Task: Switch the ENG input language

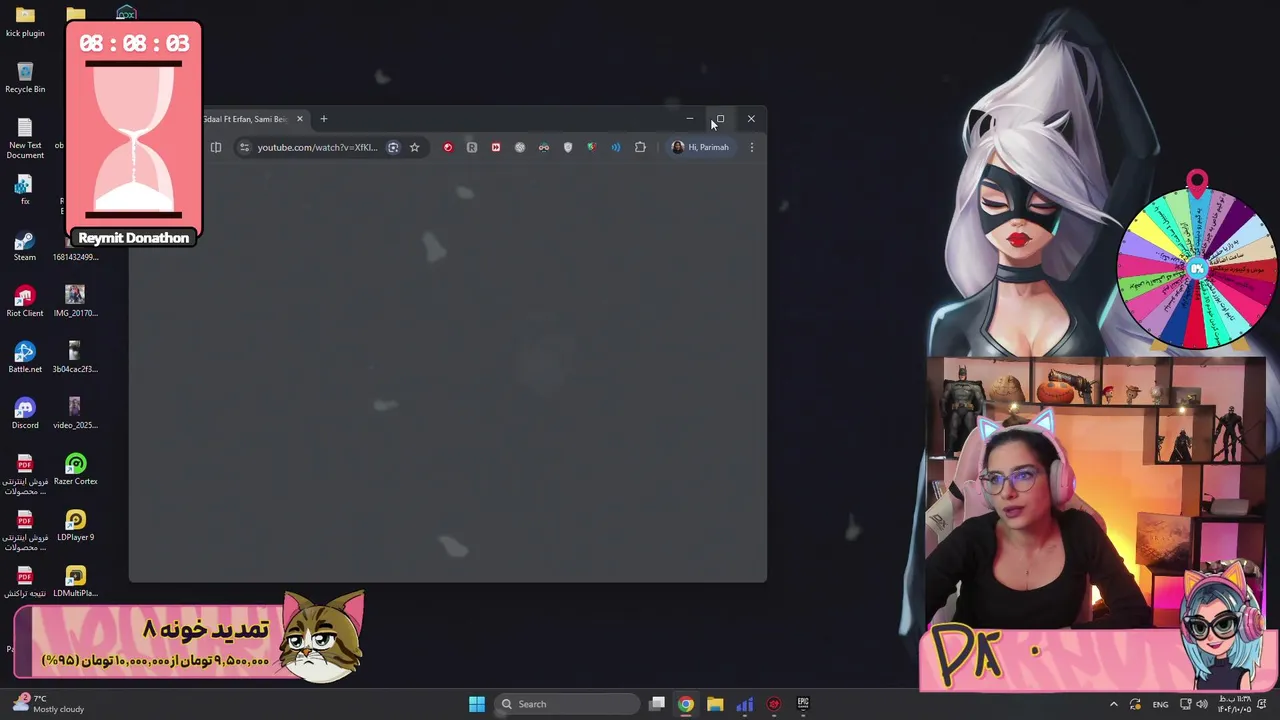Action: (x=1160, y=704)
